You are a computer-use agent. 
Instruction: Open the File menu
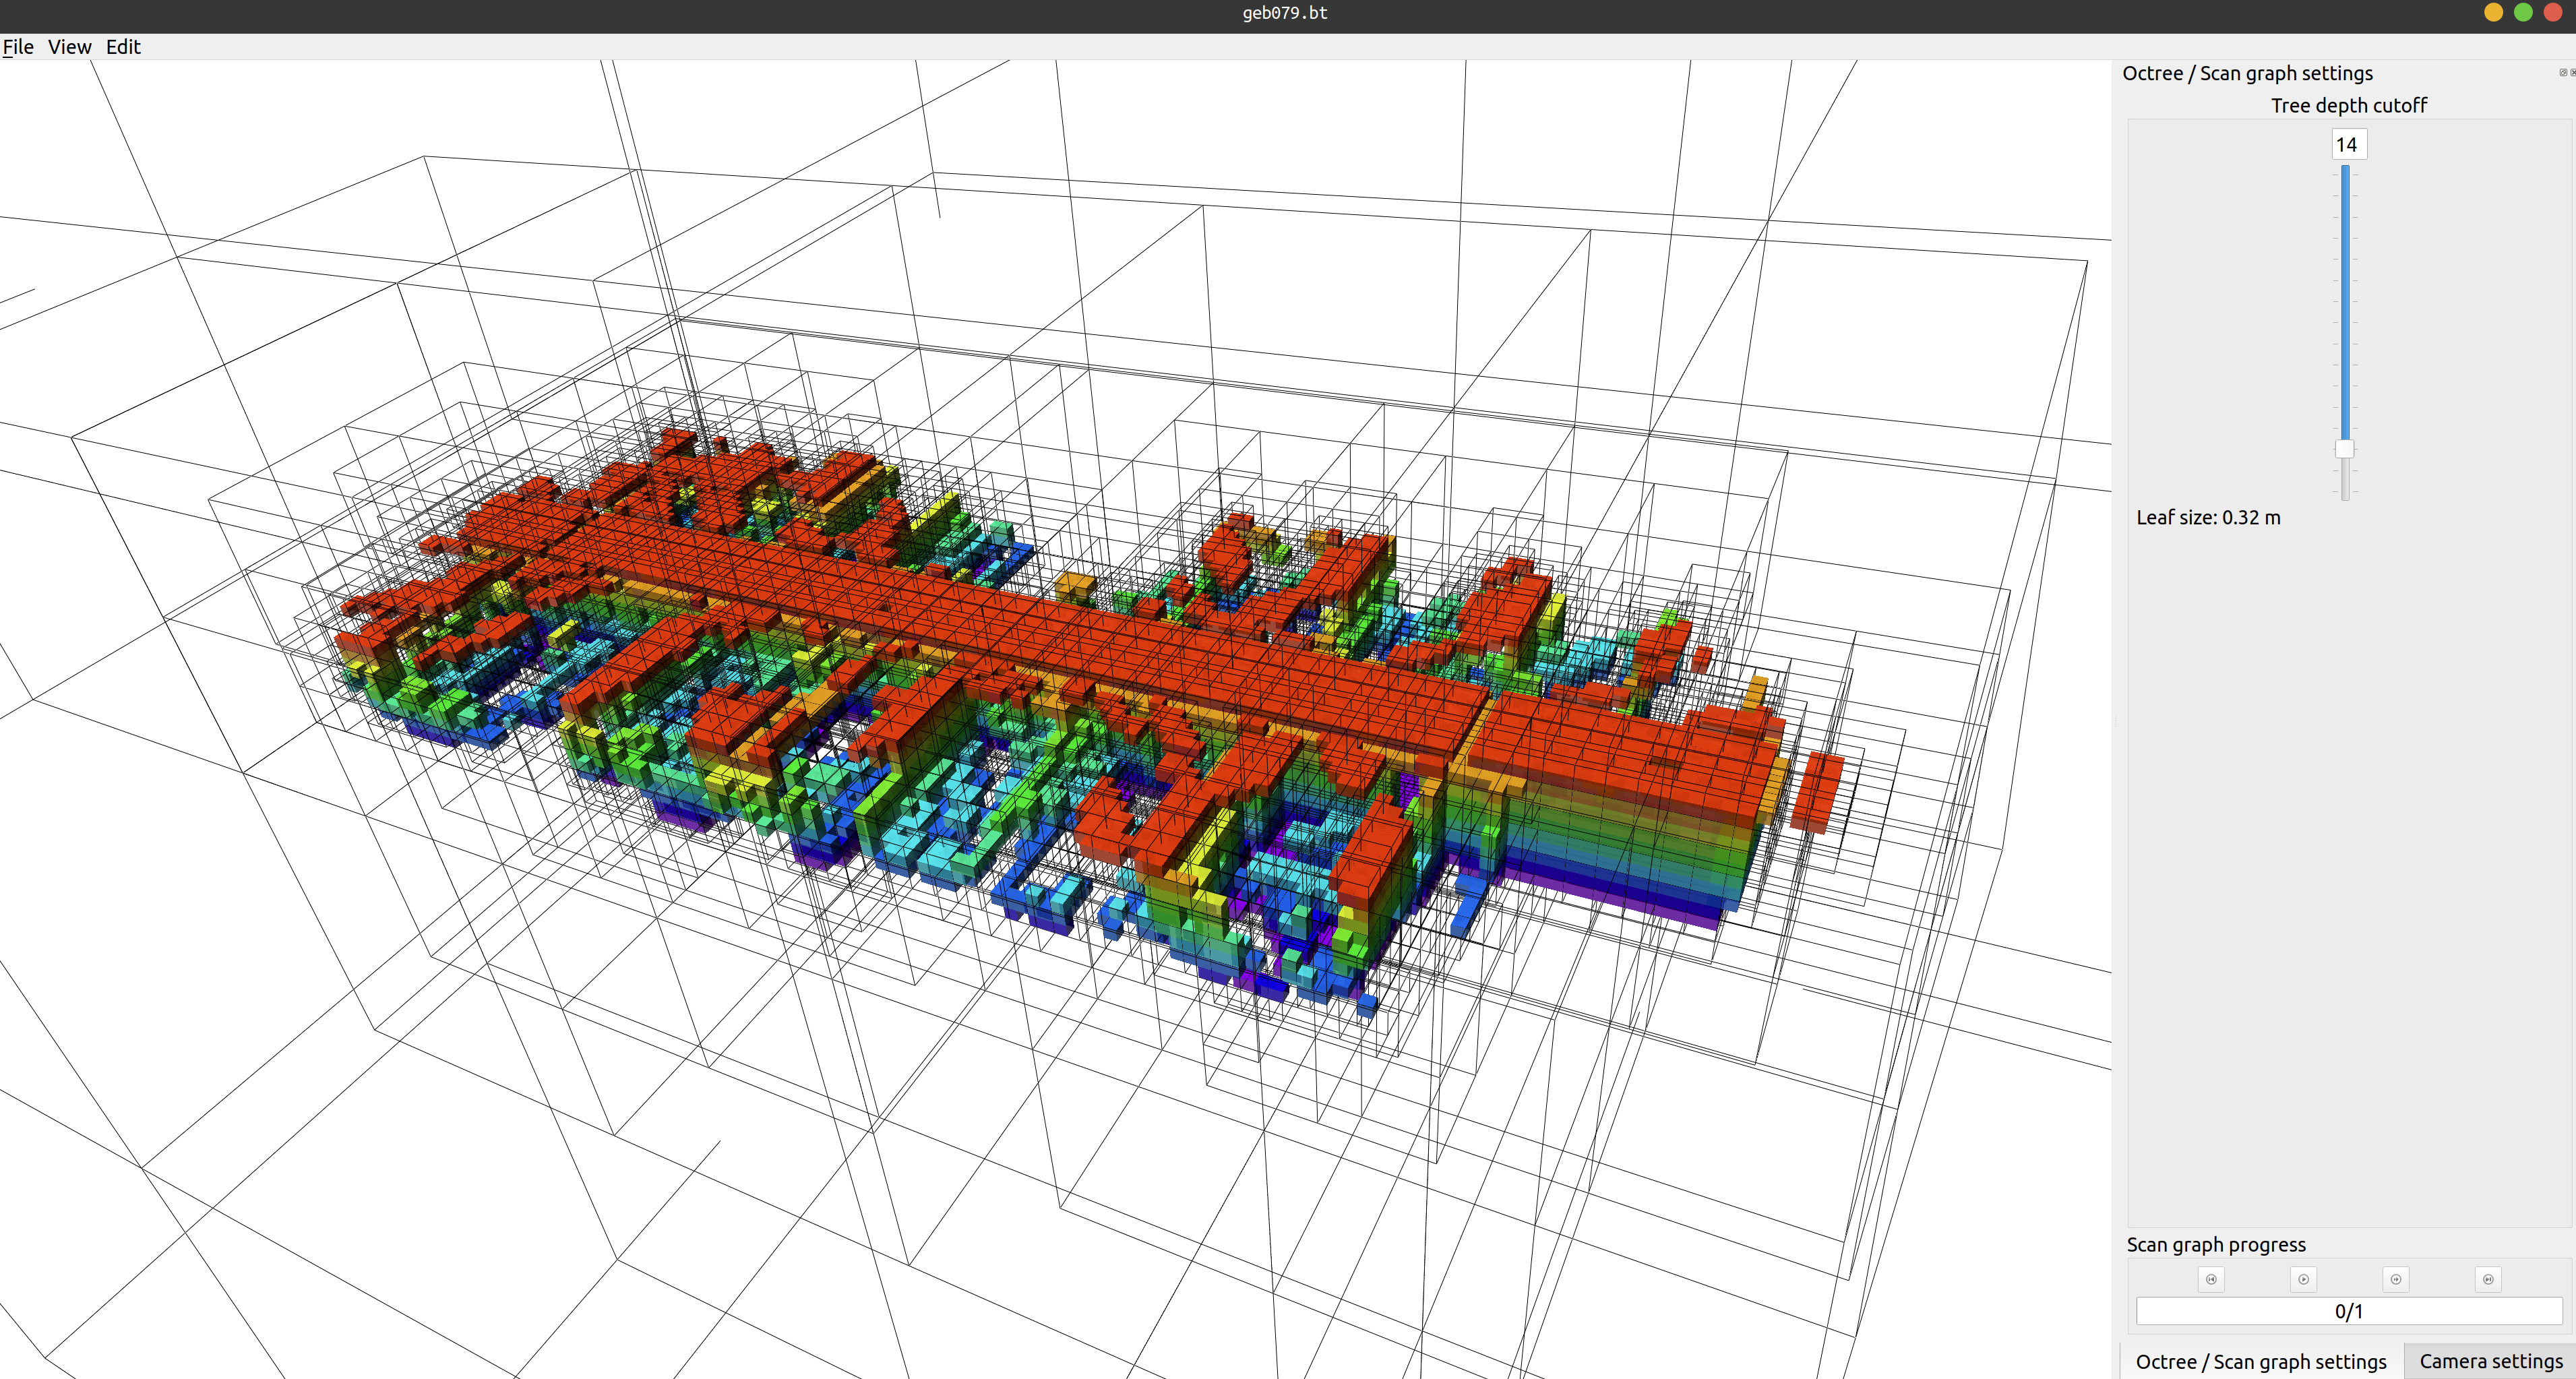pyautogui.click(x=18, y=47)
